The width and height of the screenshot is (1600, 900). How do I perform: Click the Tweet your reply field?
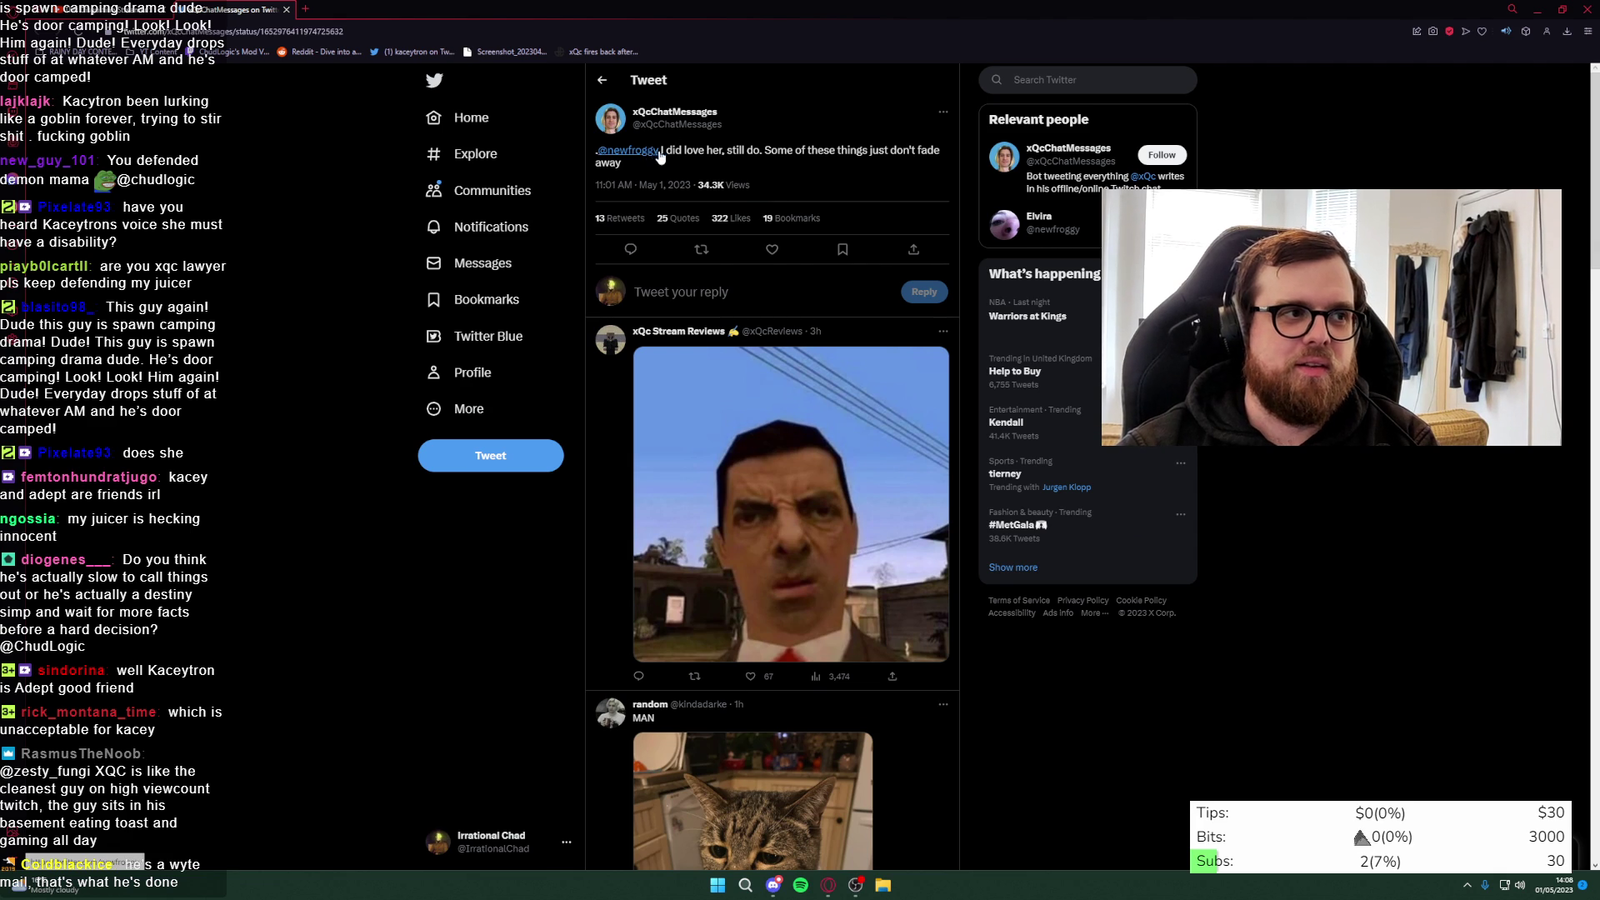click(761, 292)
